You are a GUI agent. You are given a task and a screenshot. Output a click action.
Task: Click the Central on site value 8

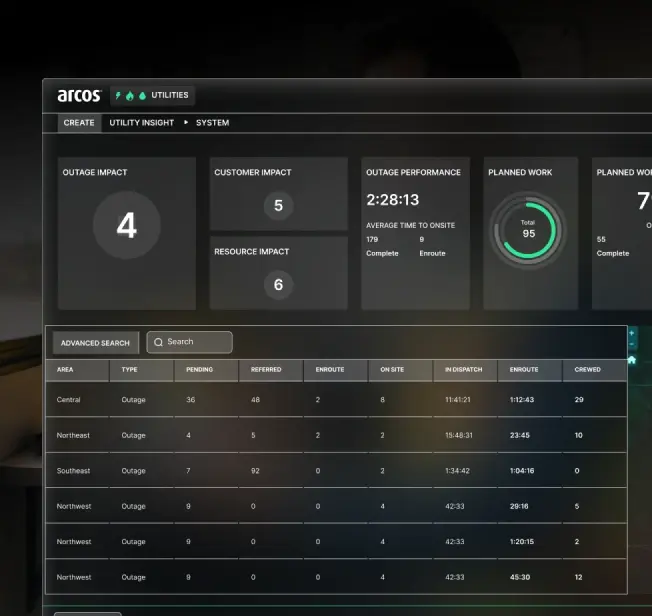click(383, 400)
